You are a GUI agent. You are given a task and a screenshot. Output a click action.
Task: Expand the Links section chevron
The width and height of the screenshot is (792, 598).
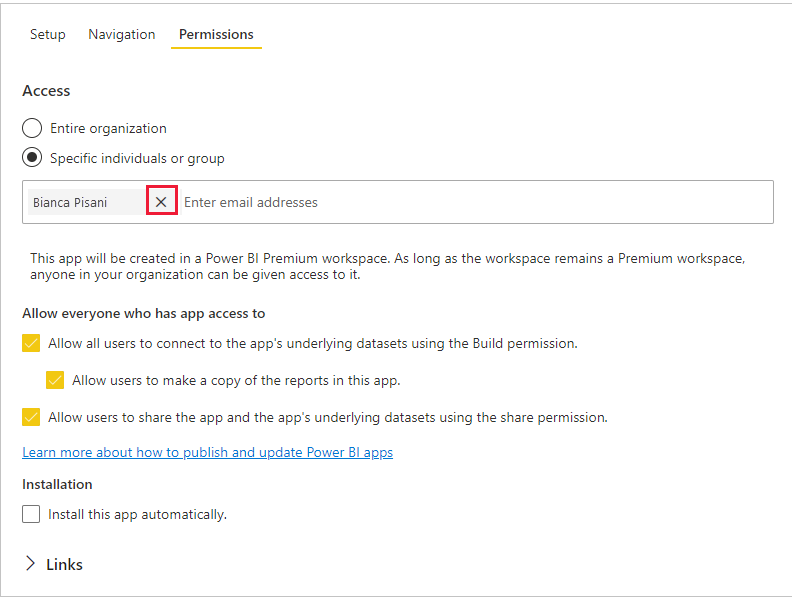(x=30, y=564)
